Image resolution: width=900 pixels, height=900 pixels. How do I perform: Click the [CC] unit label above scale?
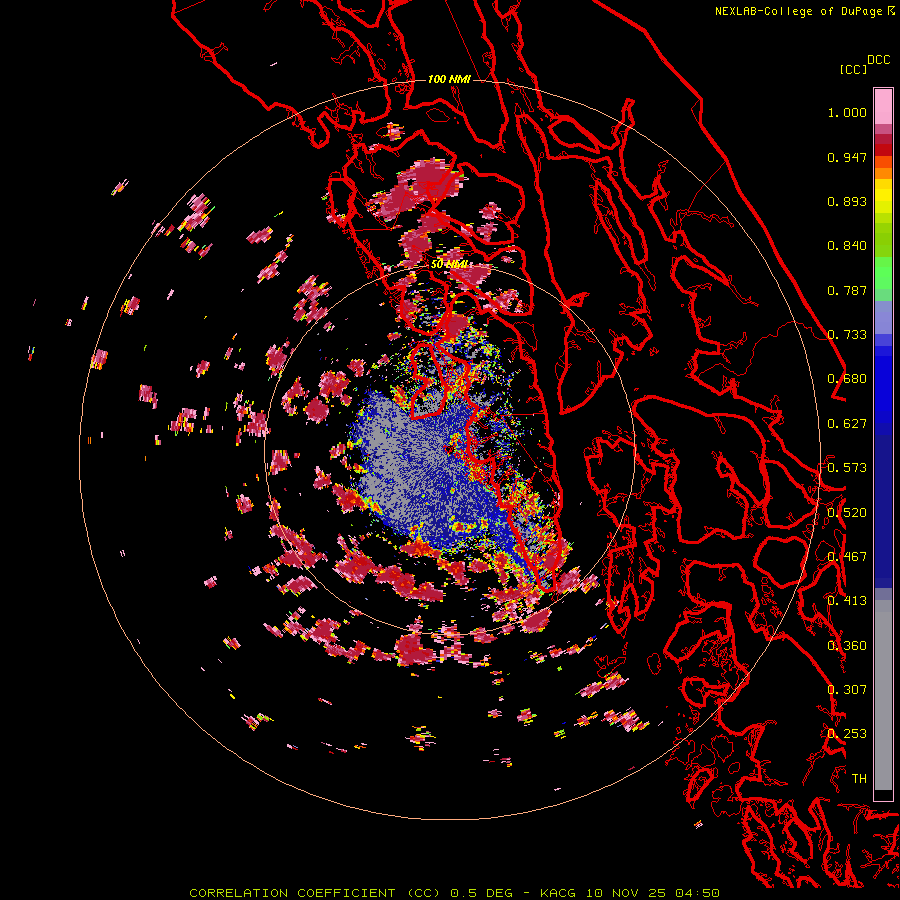pyautogui.click(x=853, y=69)
